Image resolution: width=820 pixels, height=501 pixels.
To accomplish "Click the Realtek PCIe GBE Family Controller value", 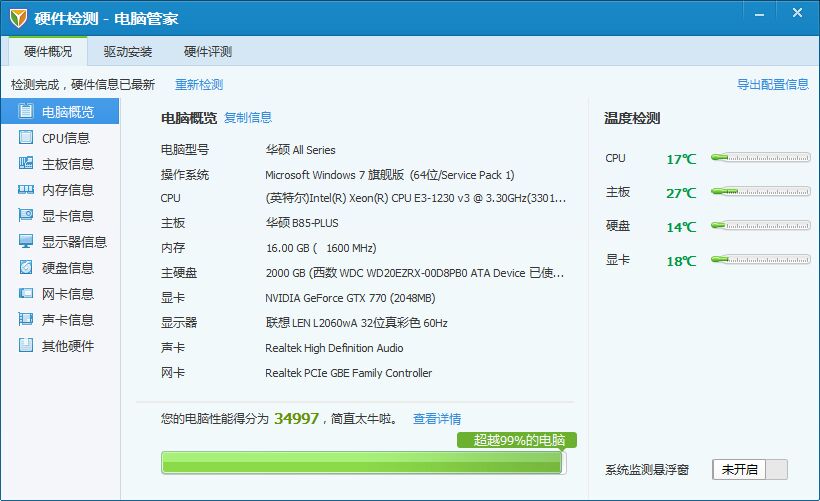I will coord(348,373).
